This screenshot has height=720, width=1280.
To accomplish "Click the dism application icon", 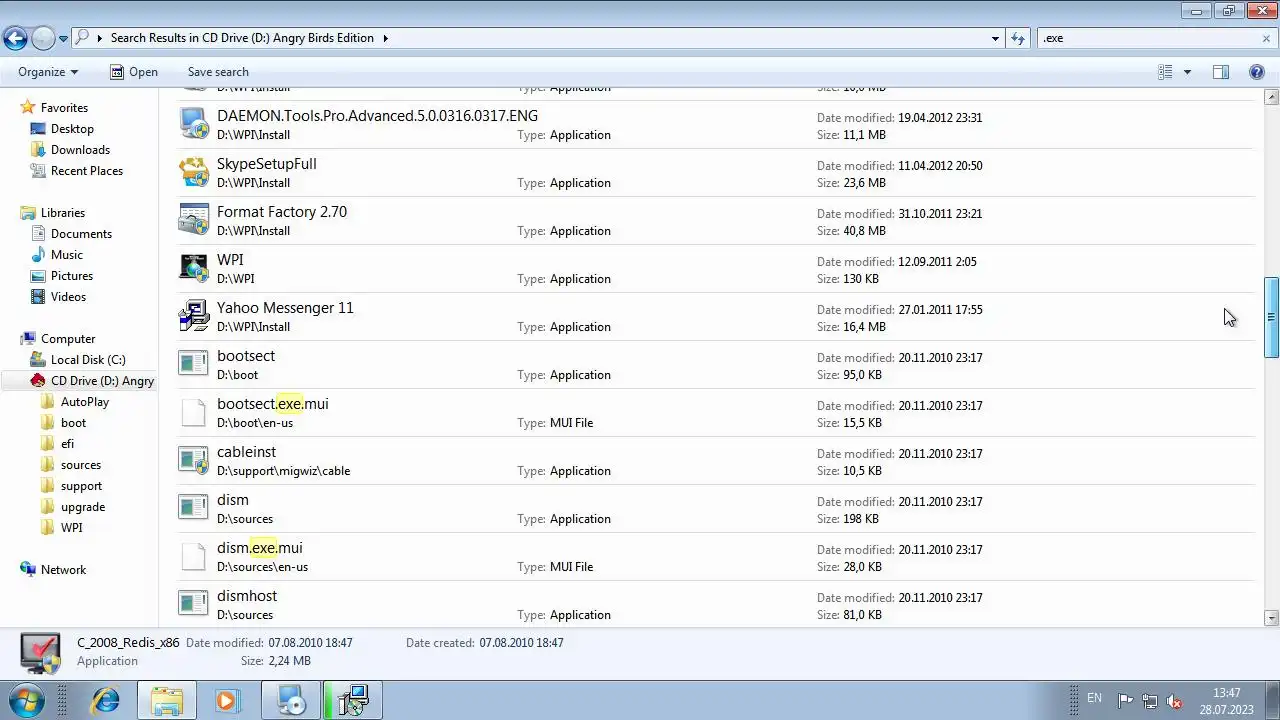I will coord(194,508).
